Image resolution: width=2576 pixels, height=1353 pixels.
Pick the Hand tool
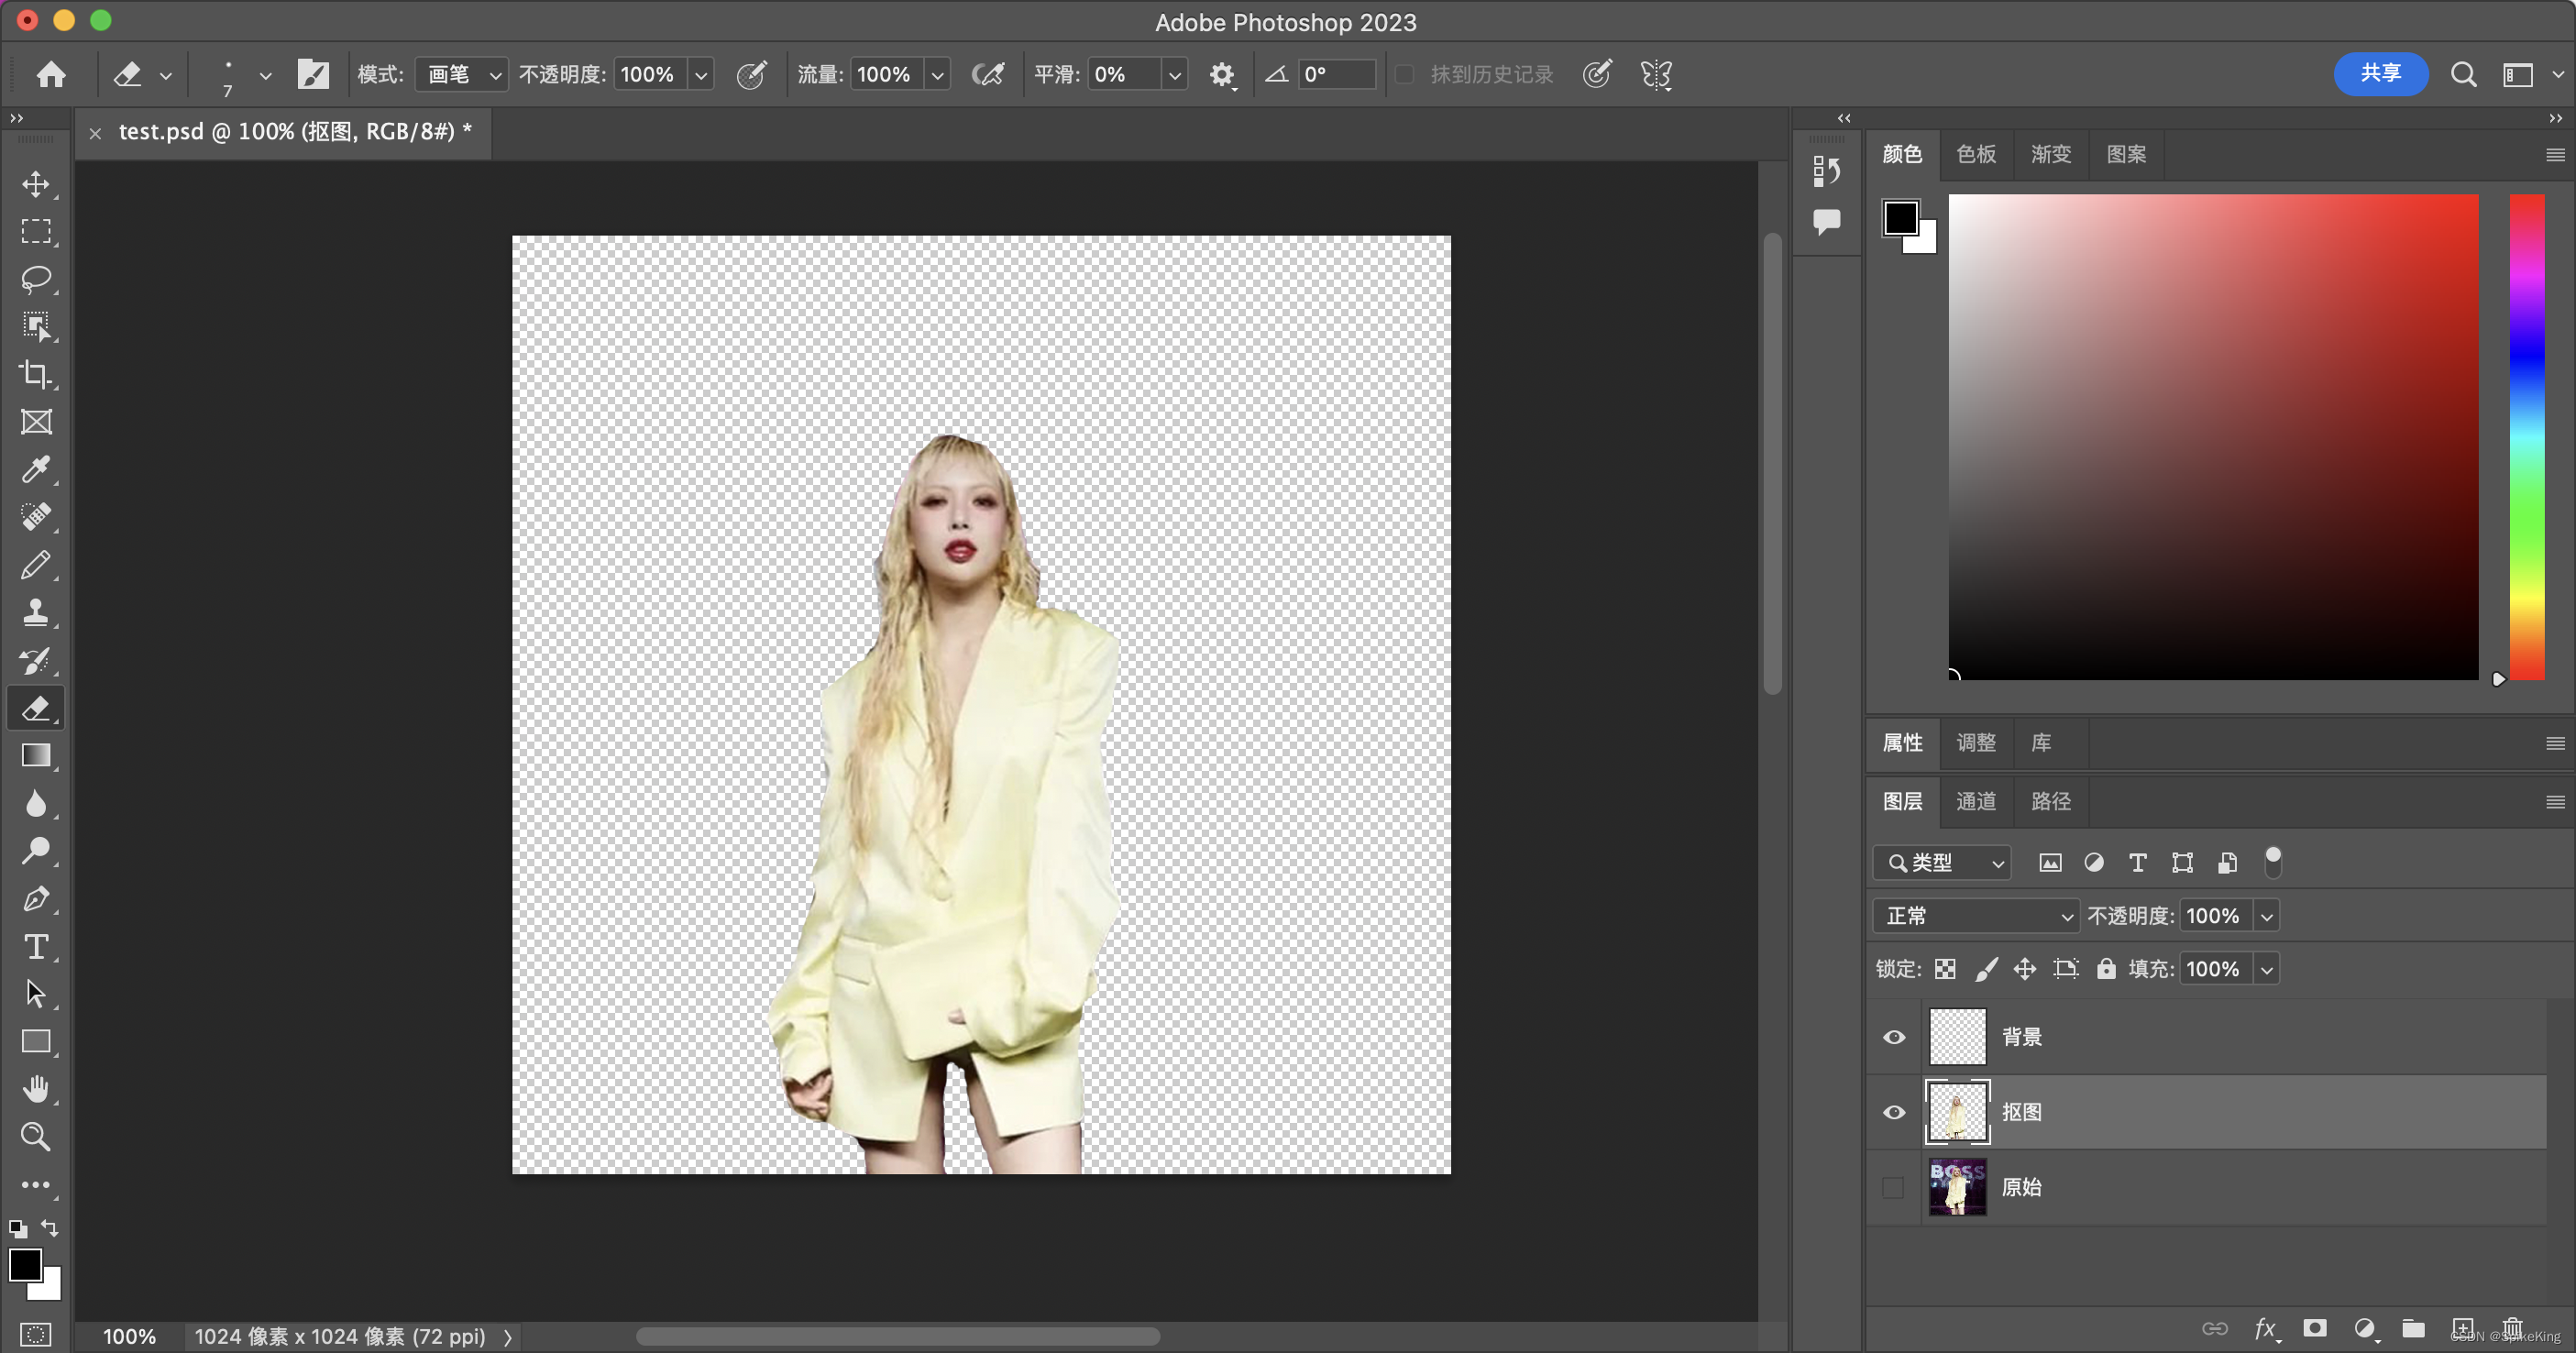36,1089
